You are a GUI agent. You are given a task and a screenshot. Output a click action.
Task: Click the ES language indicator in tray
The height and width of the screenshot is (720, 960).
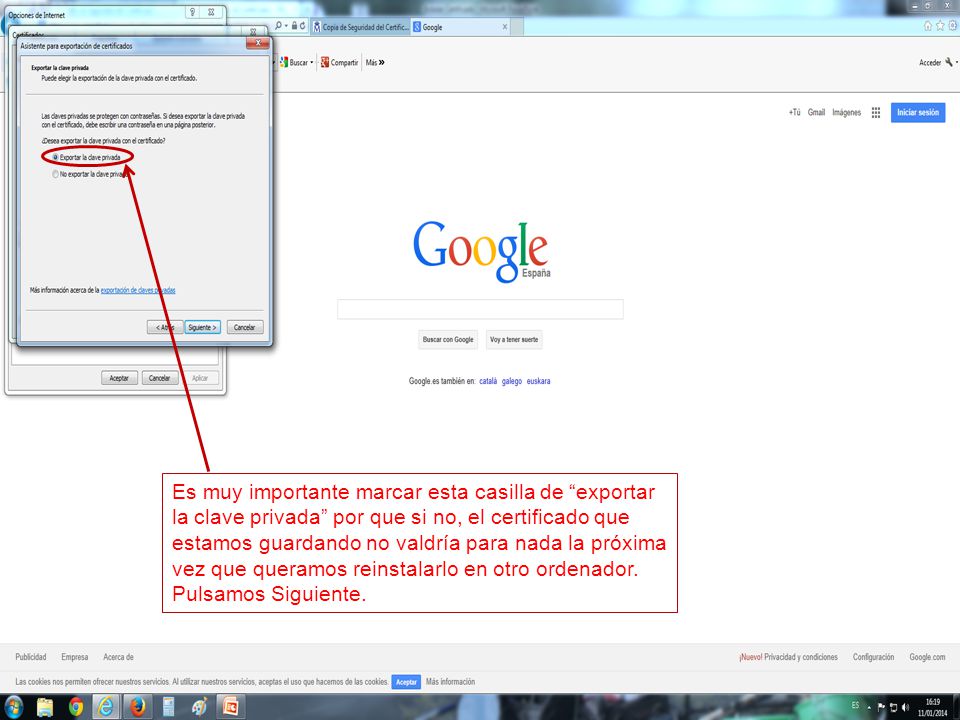855,706
